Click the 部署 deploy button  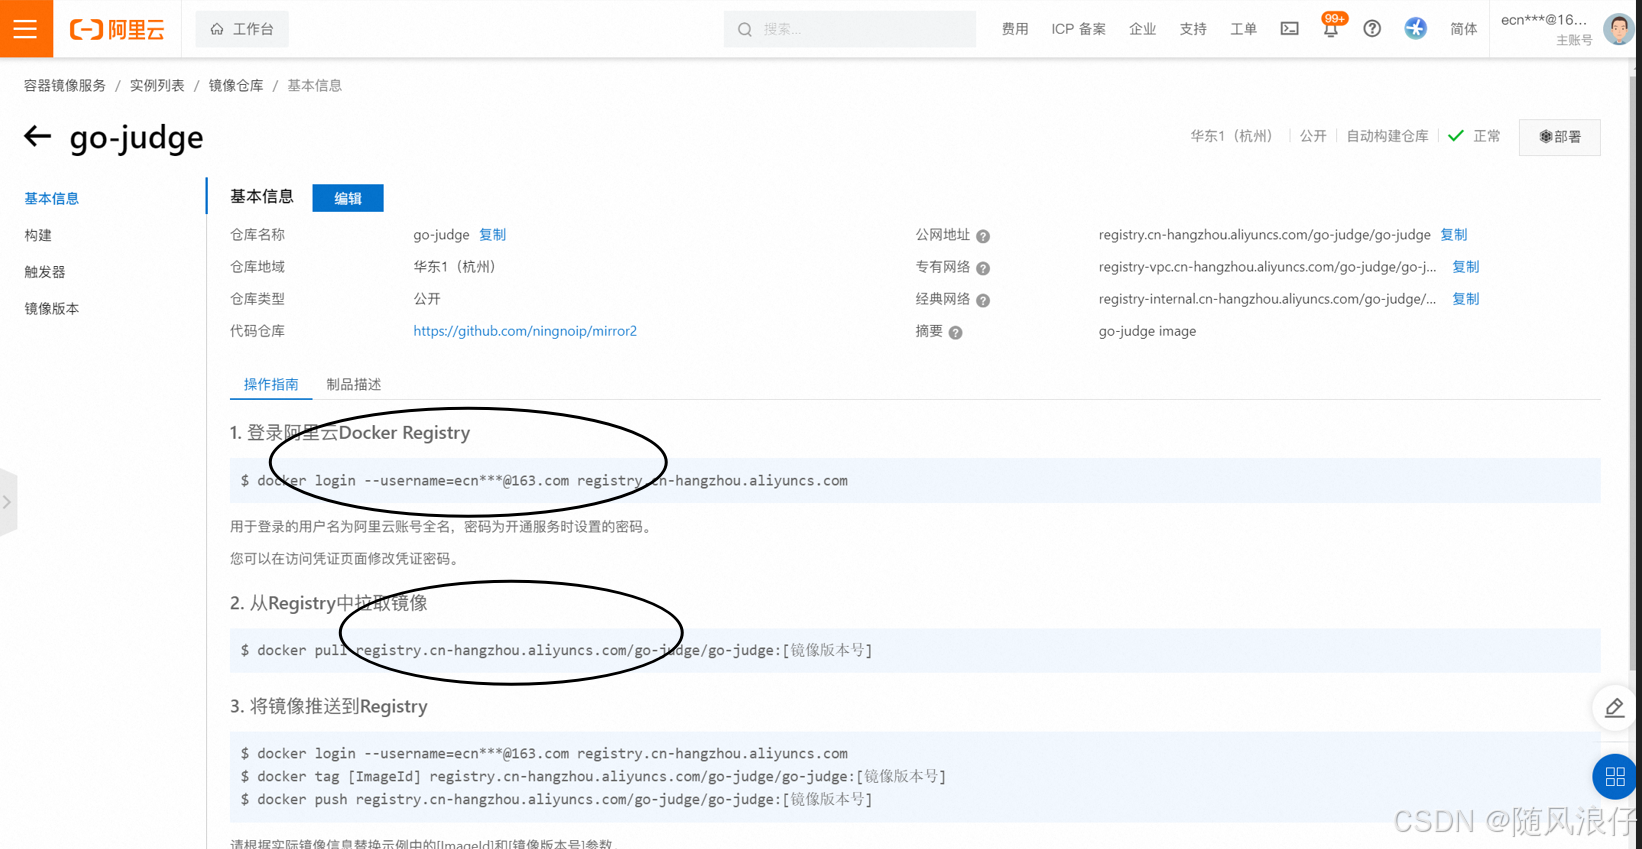click(x=1559, y=137)
